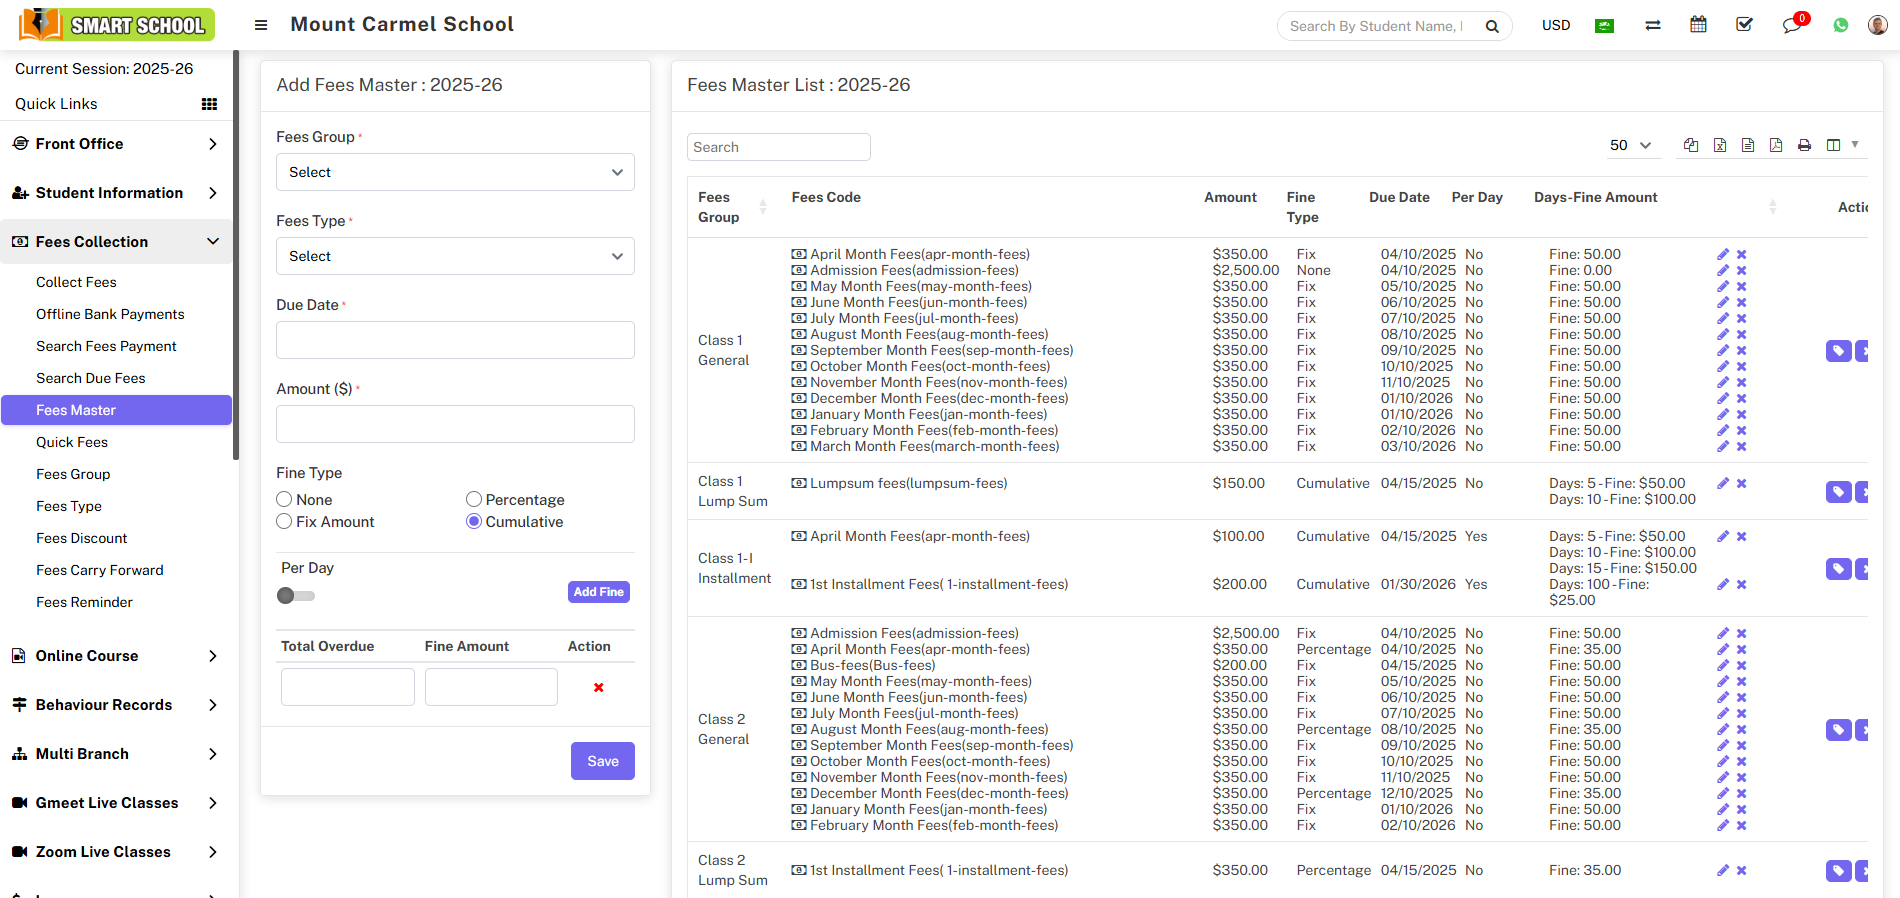The width and height of the screenshot is (1900, 898).
Task: Select the None fine type radio
Action: tap(285, 499)
